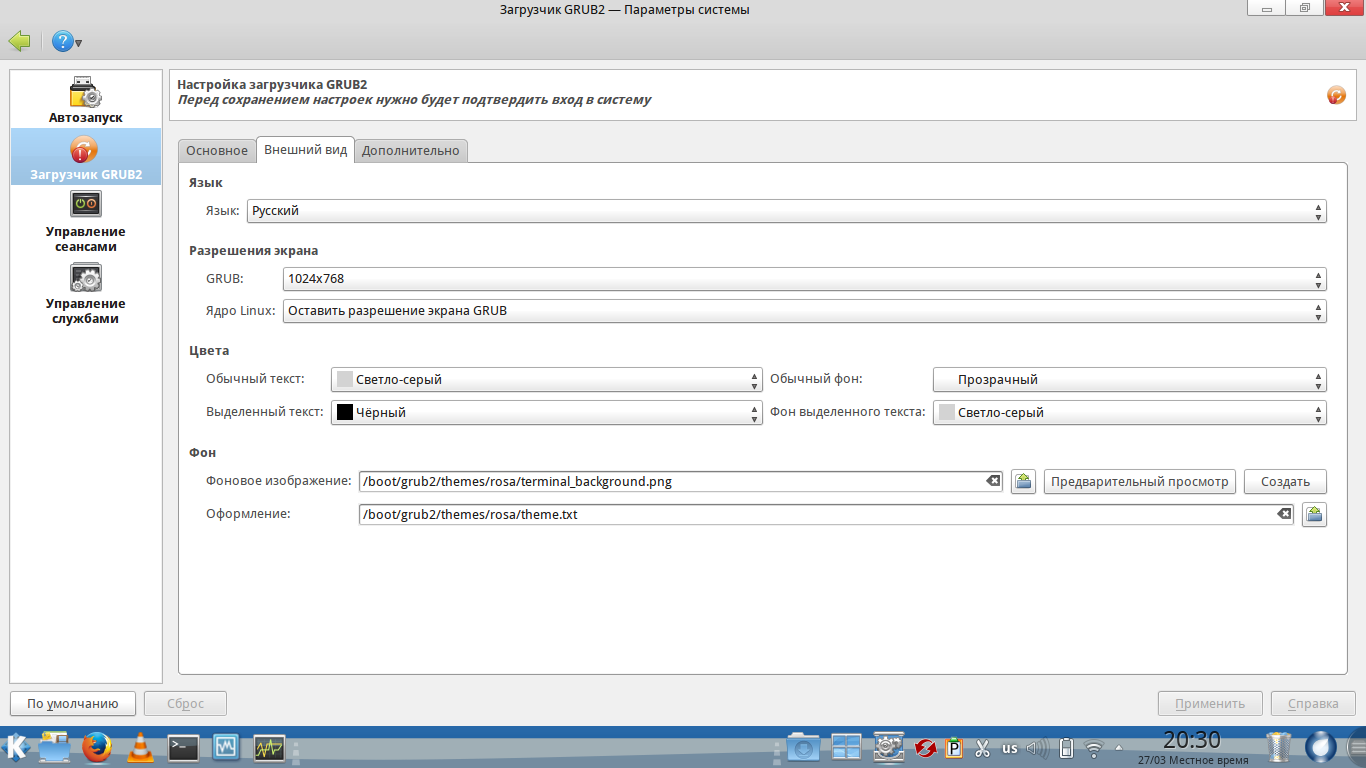Open Управление сеансами in the sidebar

click(86, 222)
